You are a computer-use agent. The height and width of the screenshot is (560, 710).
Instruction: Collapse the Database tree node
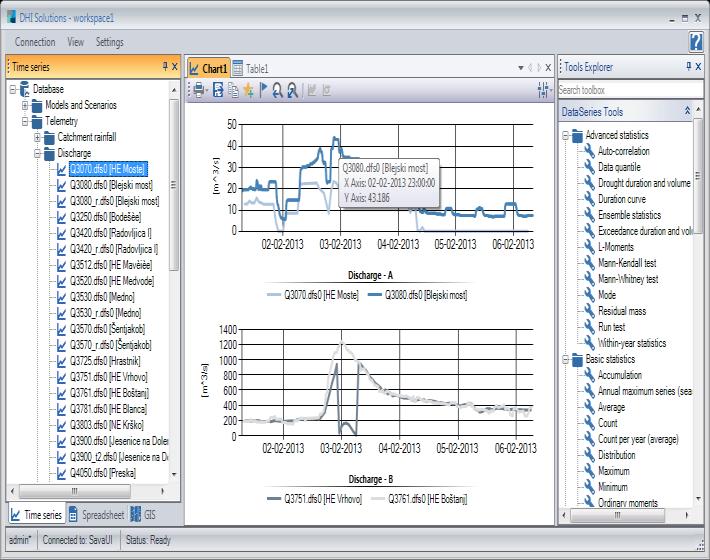13,89
